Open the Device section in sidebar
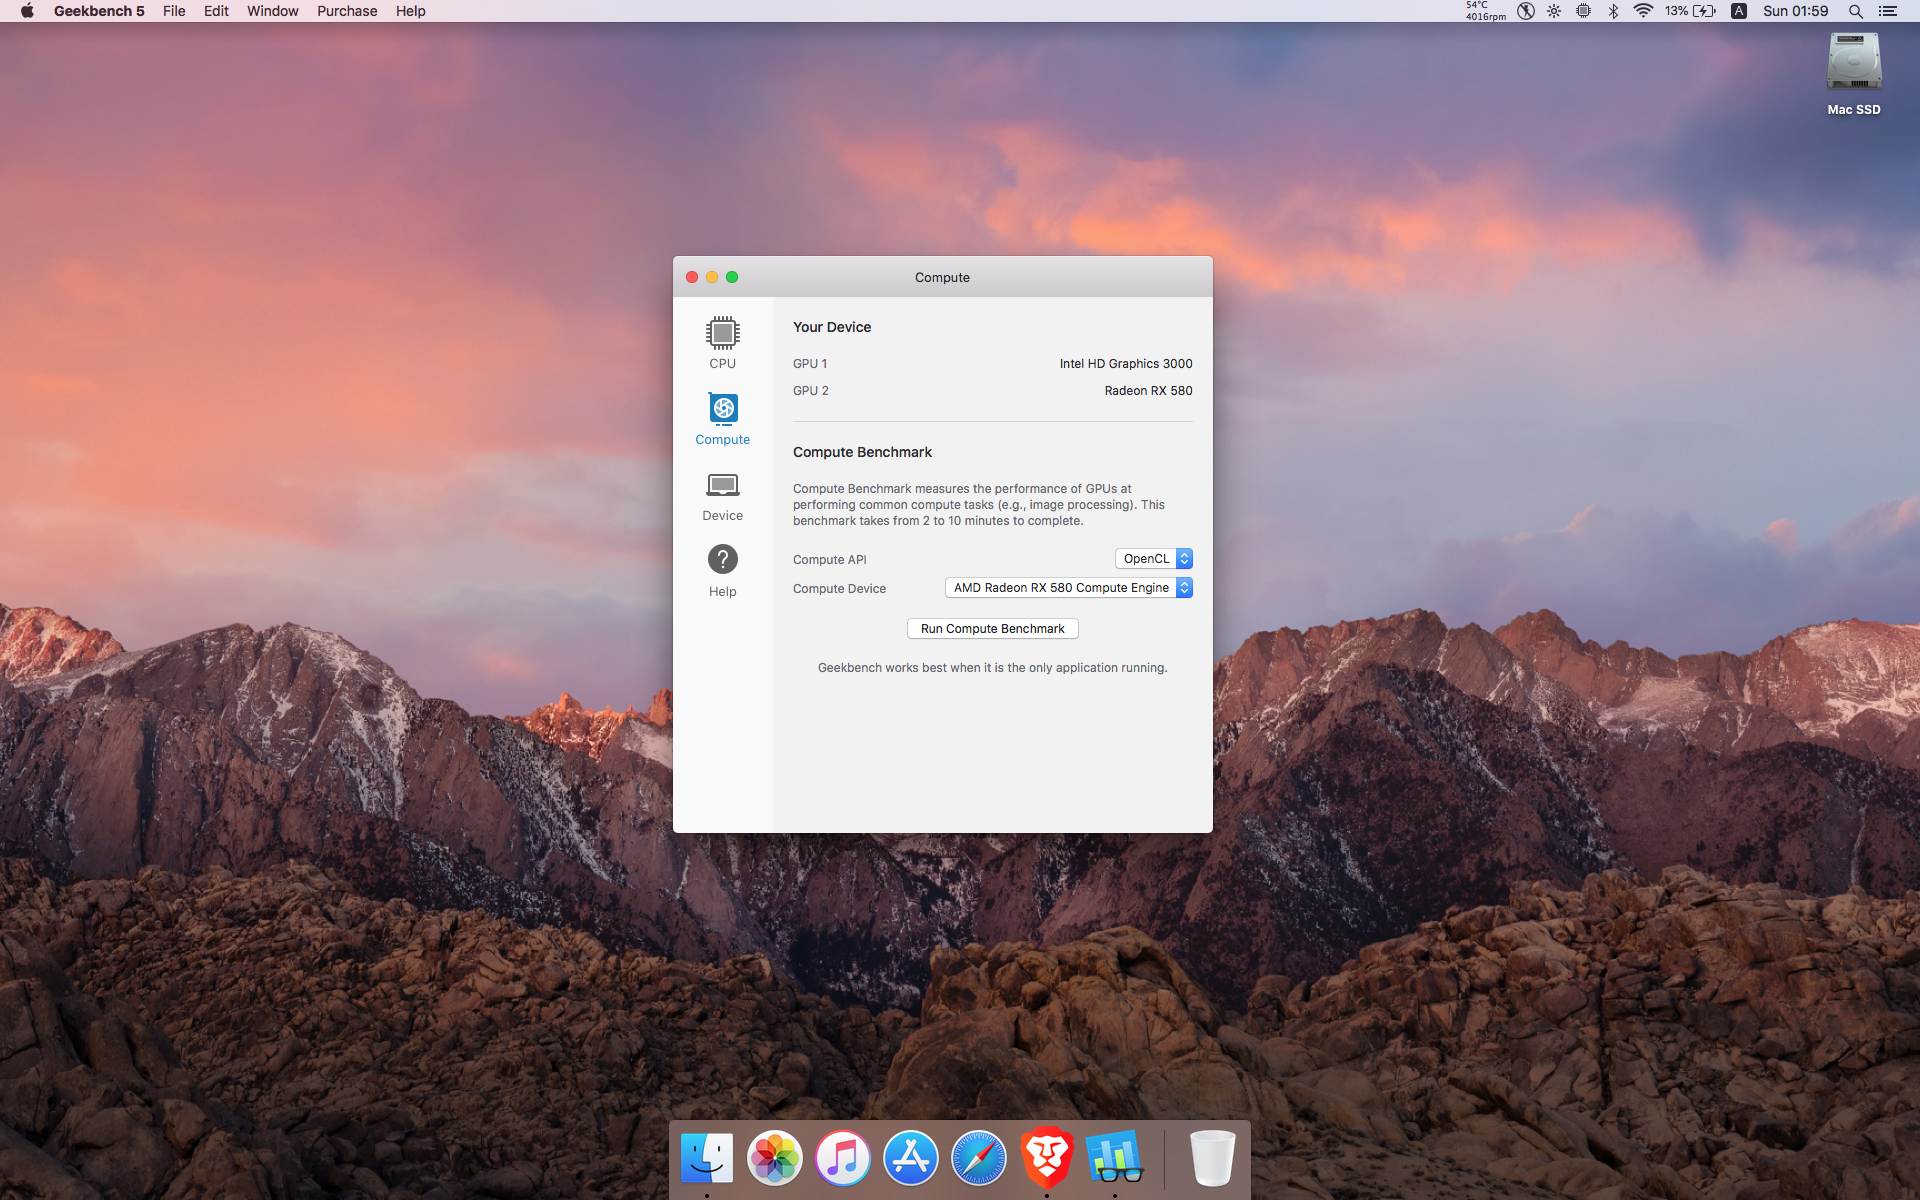This screenshot has width=1920, height=1200. (722, 497)
